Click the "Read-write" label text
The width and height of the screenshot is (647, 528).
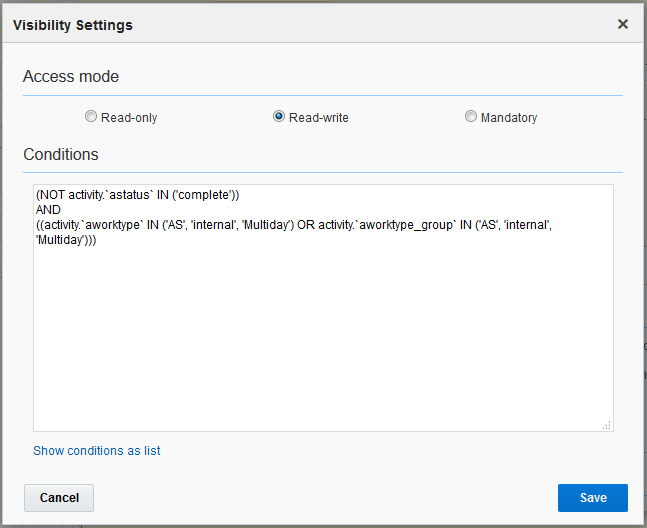click(318, 118)
